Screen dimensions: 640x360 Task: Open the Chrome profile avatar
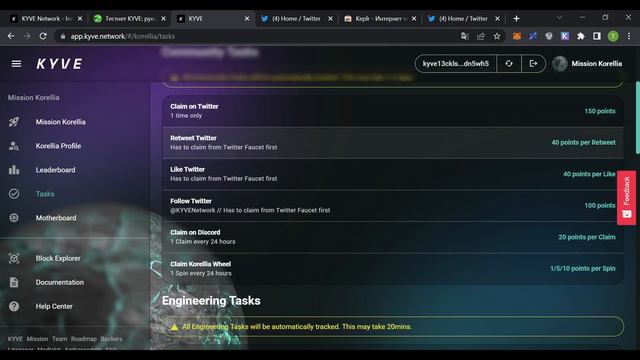[613, 36]
